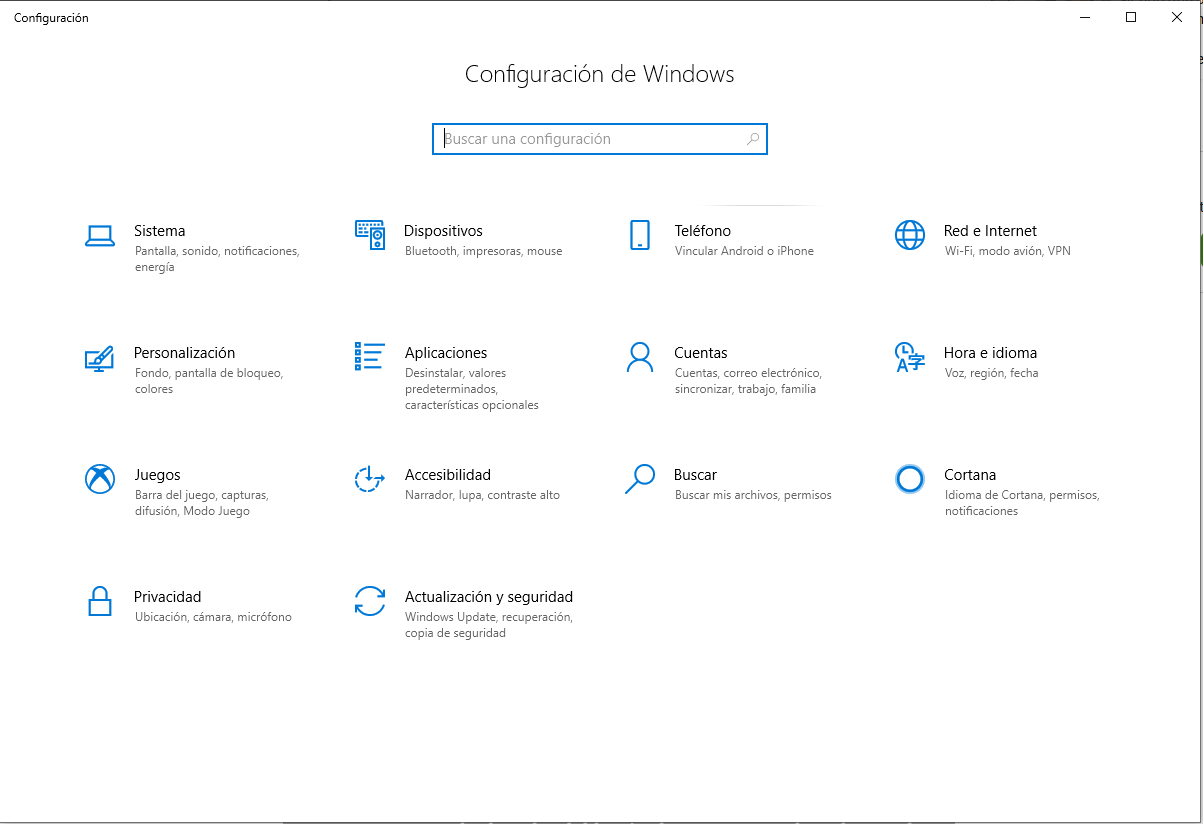
Task: Open Hora e idioma via its clock-letter icon
Action: point(908,357)
